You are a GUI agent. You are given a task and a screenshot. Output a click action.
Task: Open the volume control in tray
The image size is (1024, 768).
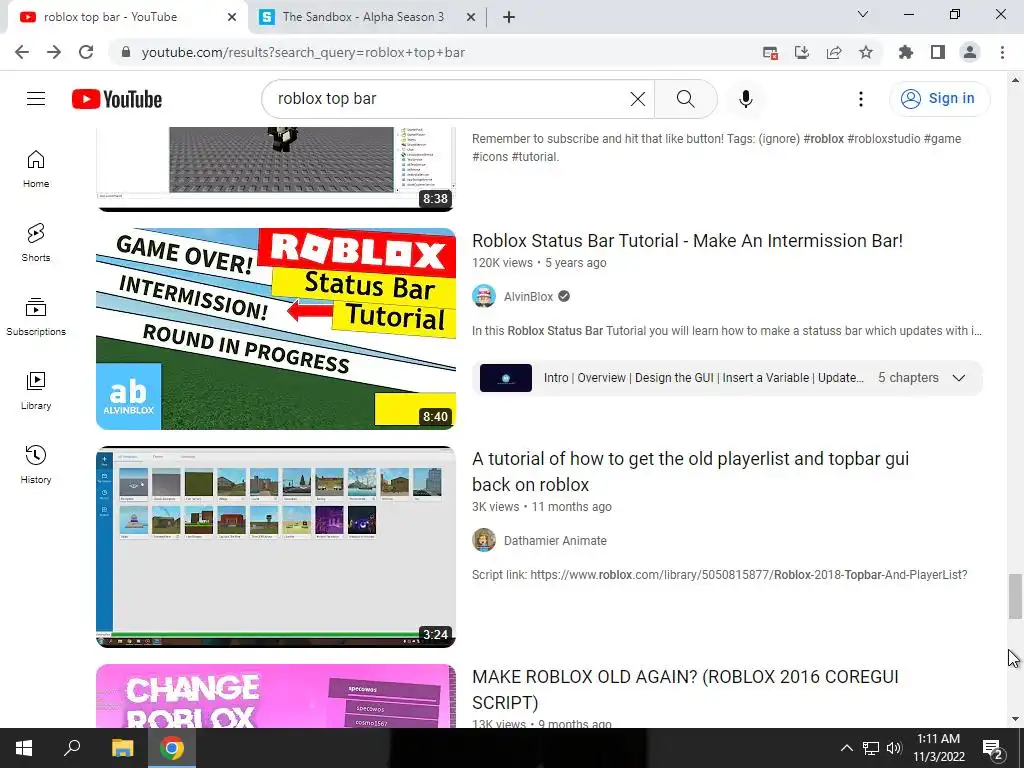point(894,748)
